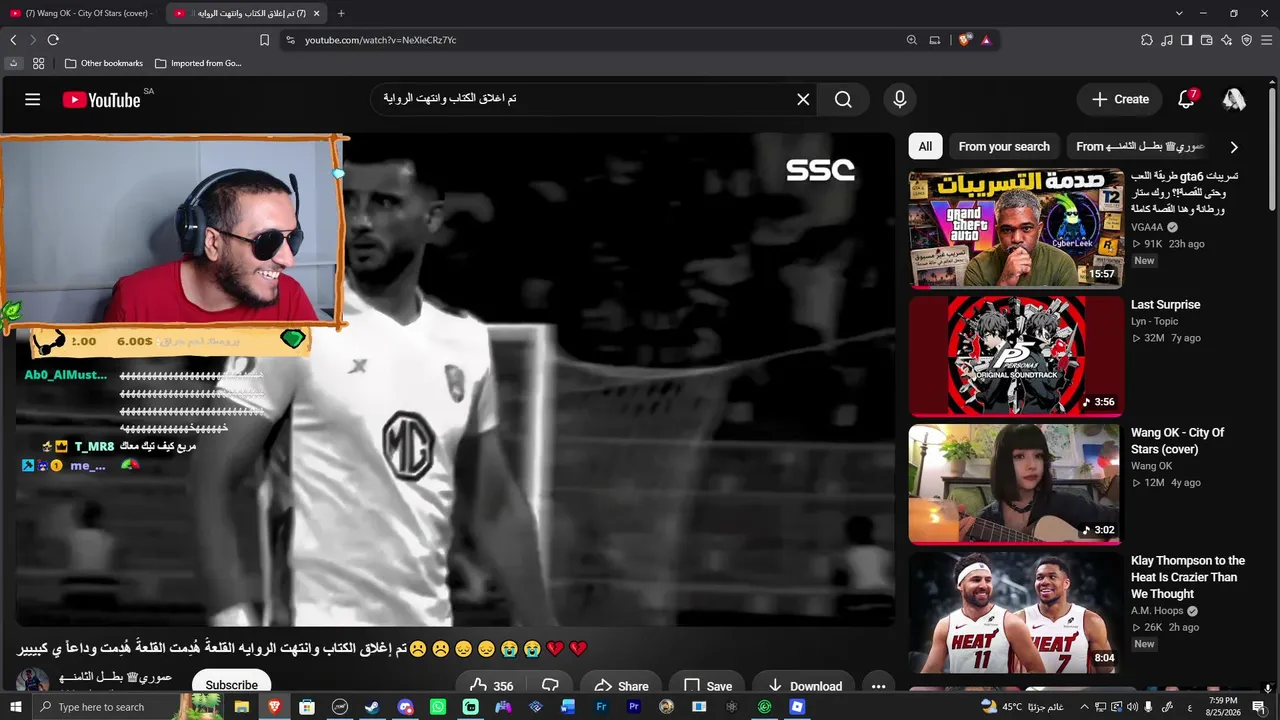The width and height of the screenshot is (1280, 720).
Task: Open the "Last Surprise" video thumbnail
Action: 1016,356
